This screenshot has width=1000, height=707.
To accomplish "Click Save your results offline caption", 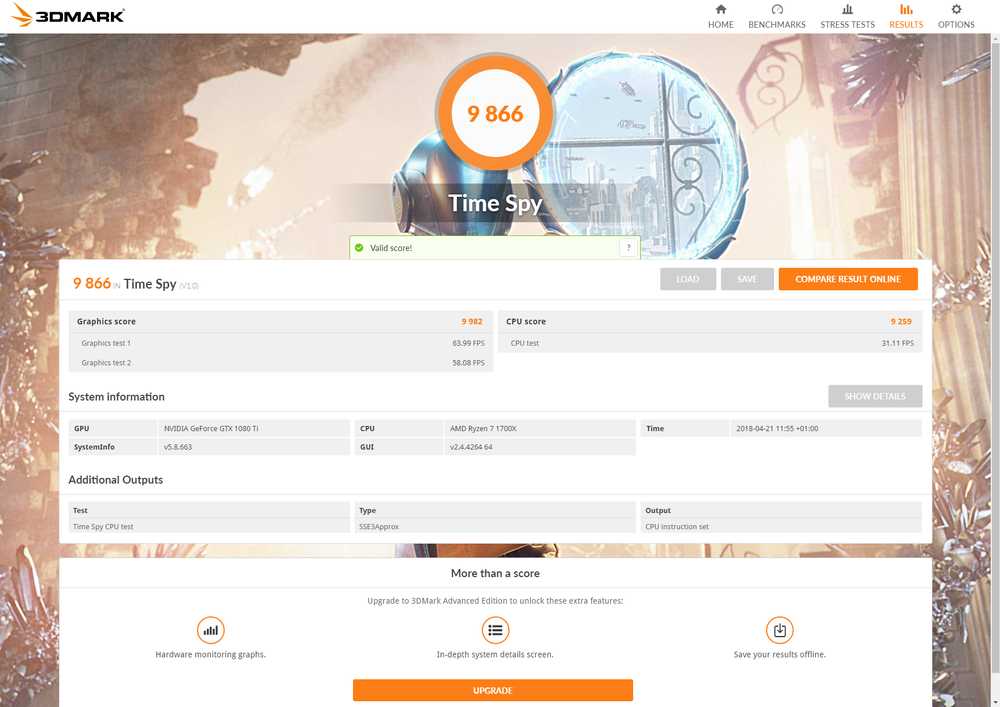I will coord(779,654).
